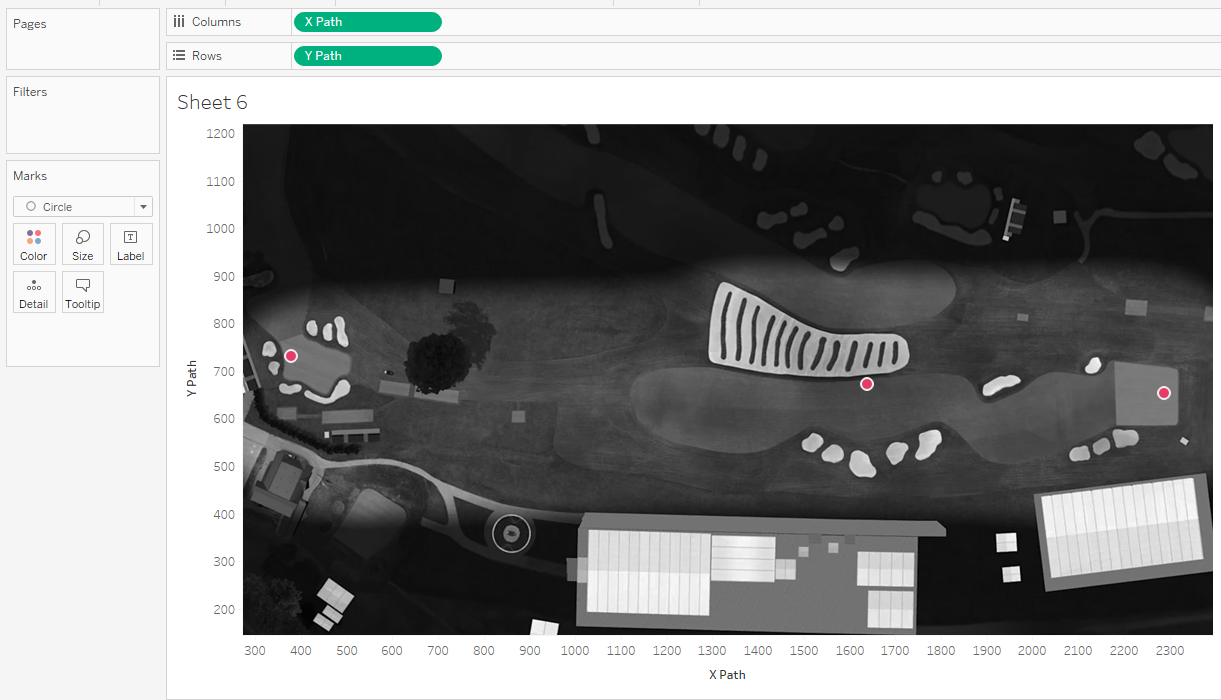Open the Color marks card
1221x700 pixels.
34,244
